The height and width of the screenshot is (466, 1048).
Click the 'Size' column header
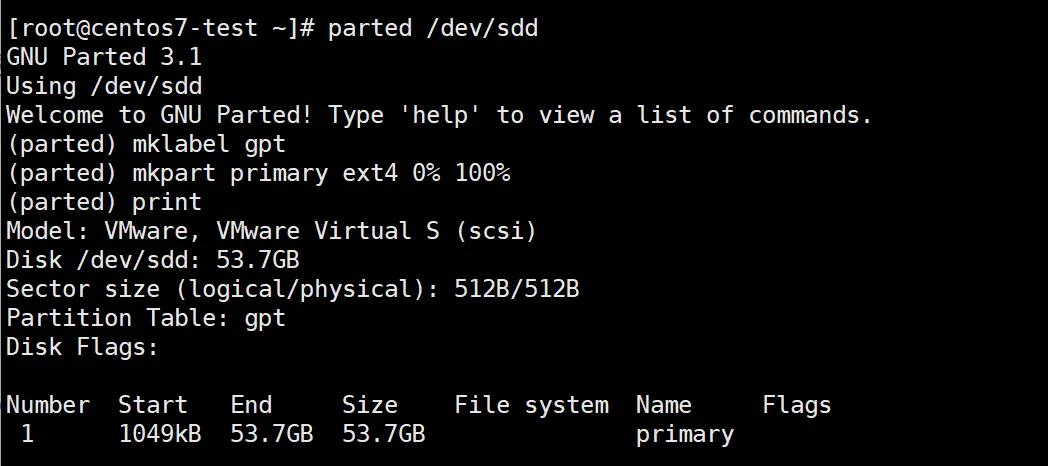pyautogui.click(x=370, y=405)
